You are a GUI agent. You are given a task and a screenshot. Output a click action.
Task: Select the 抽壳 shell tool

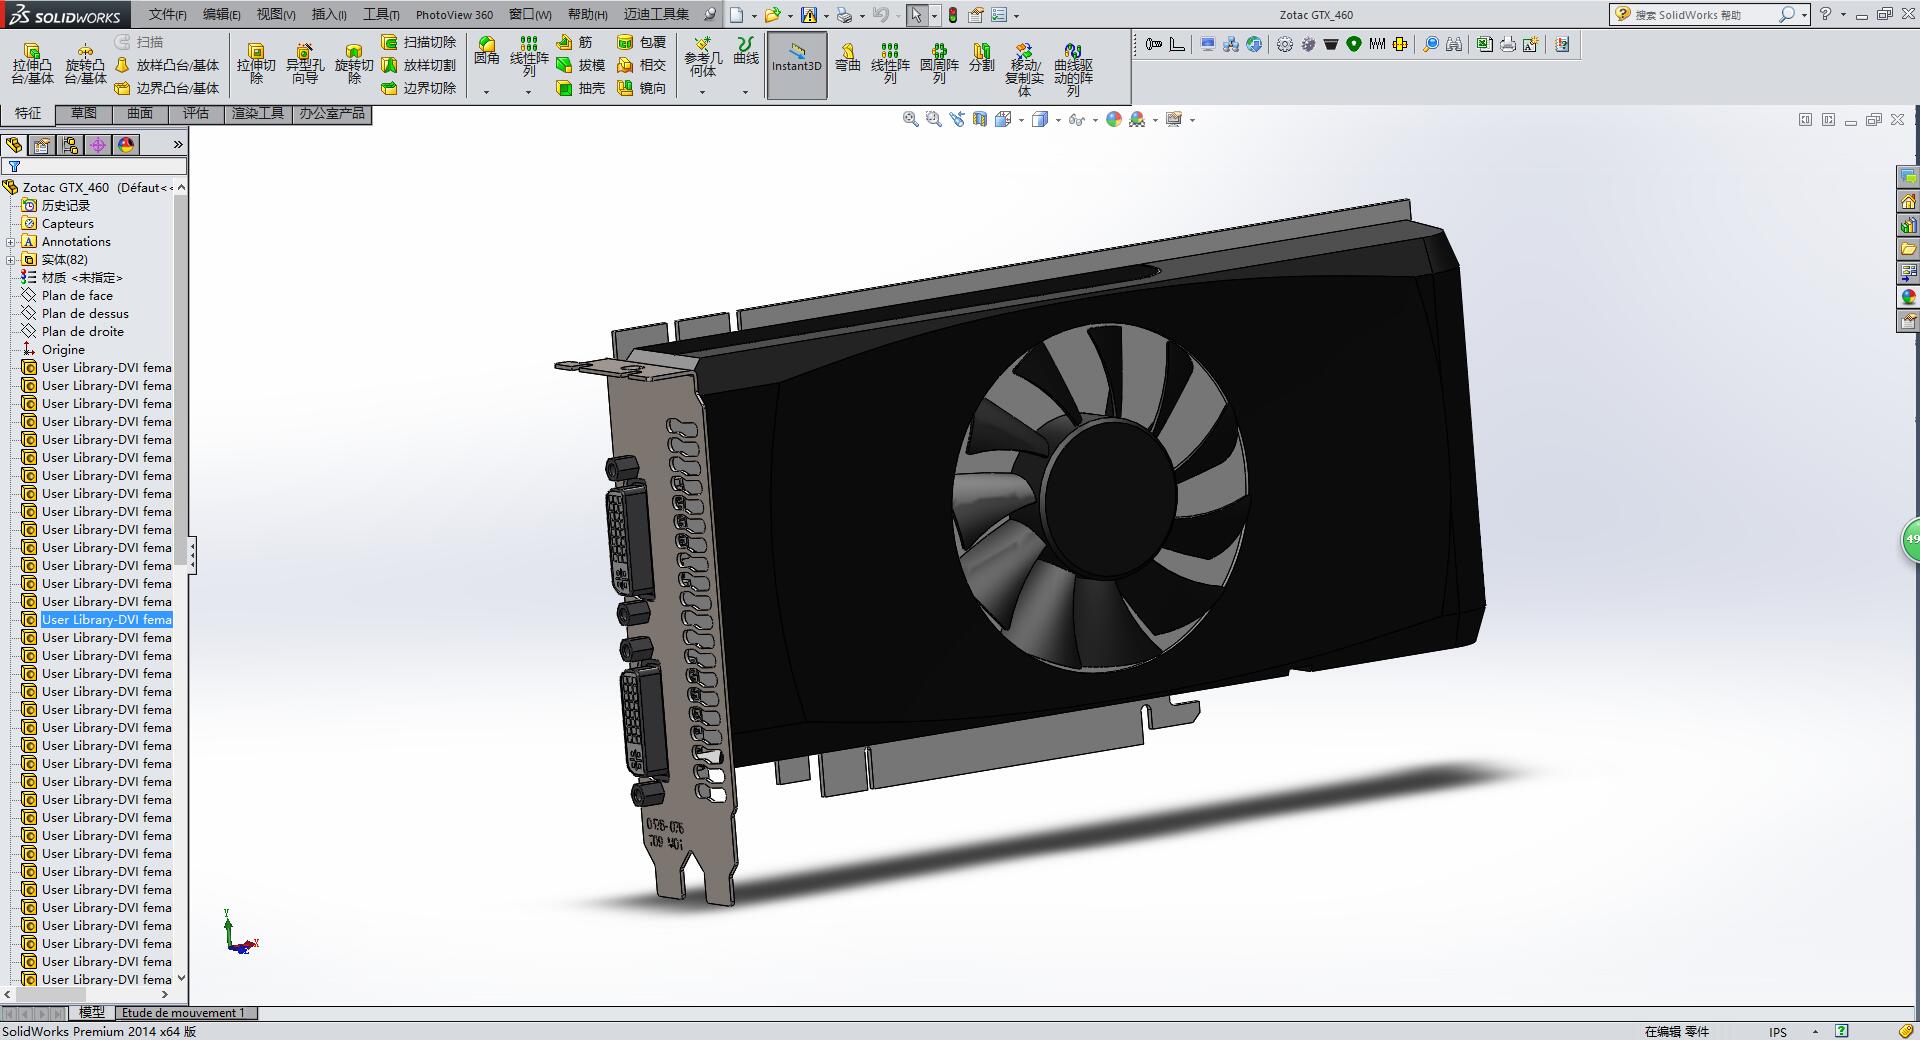coord(581,88)
